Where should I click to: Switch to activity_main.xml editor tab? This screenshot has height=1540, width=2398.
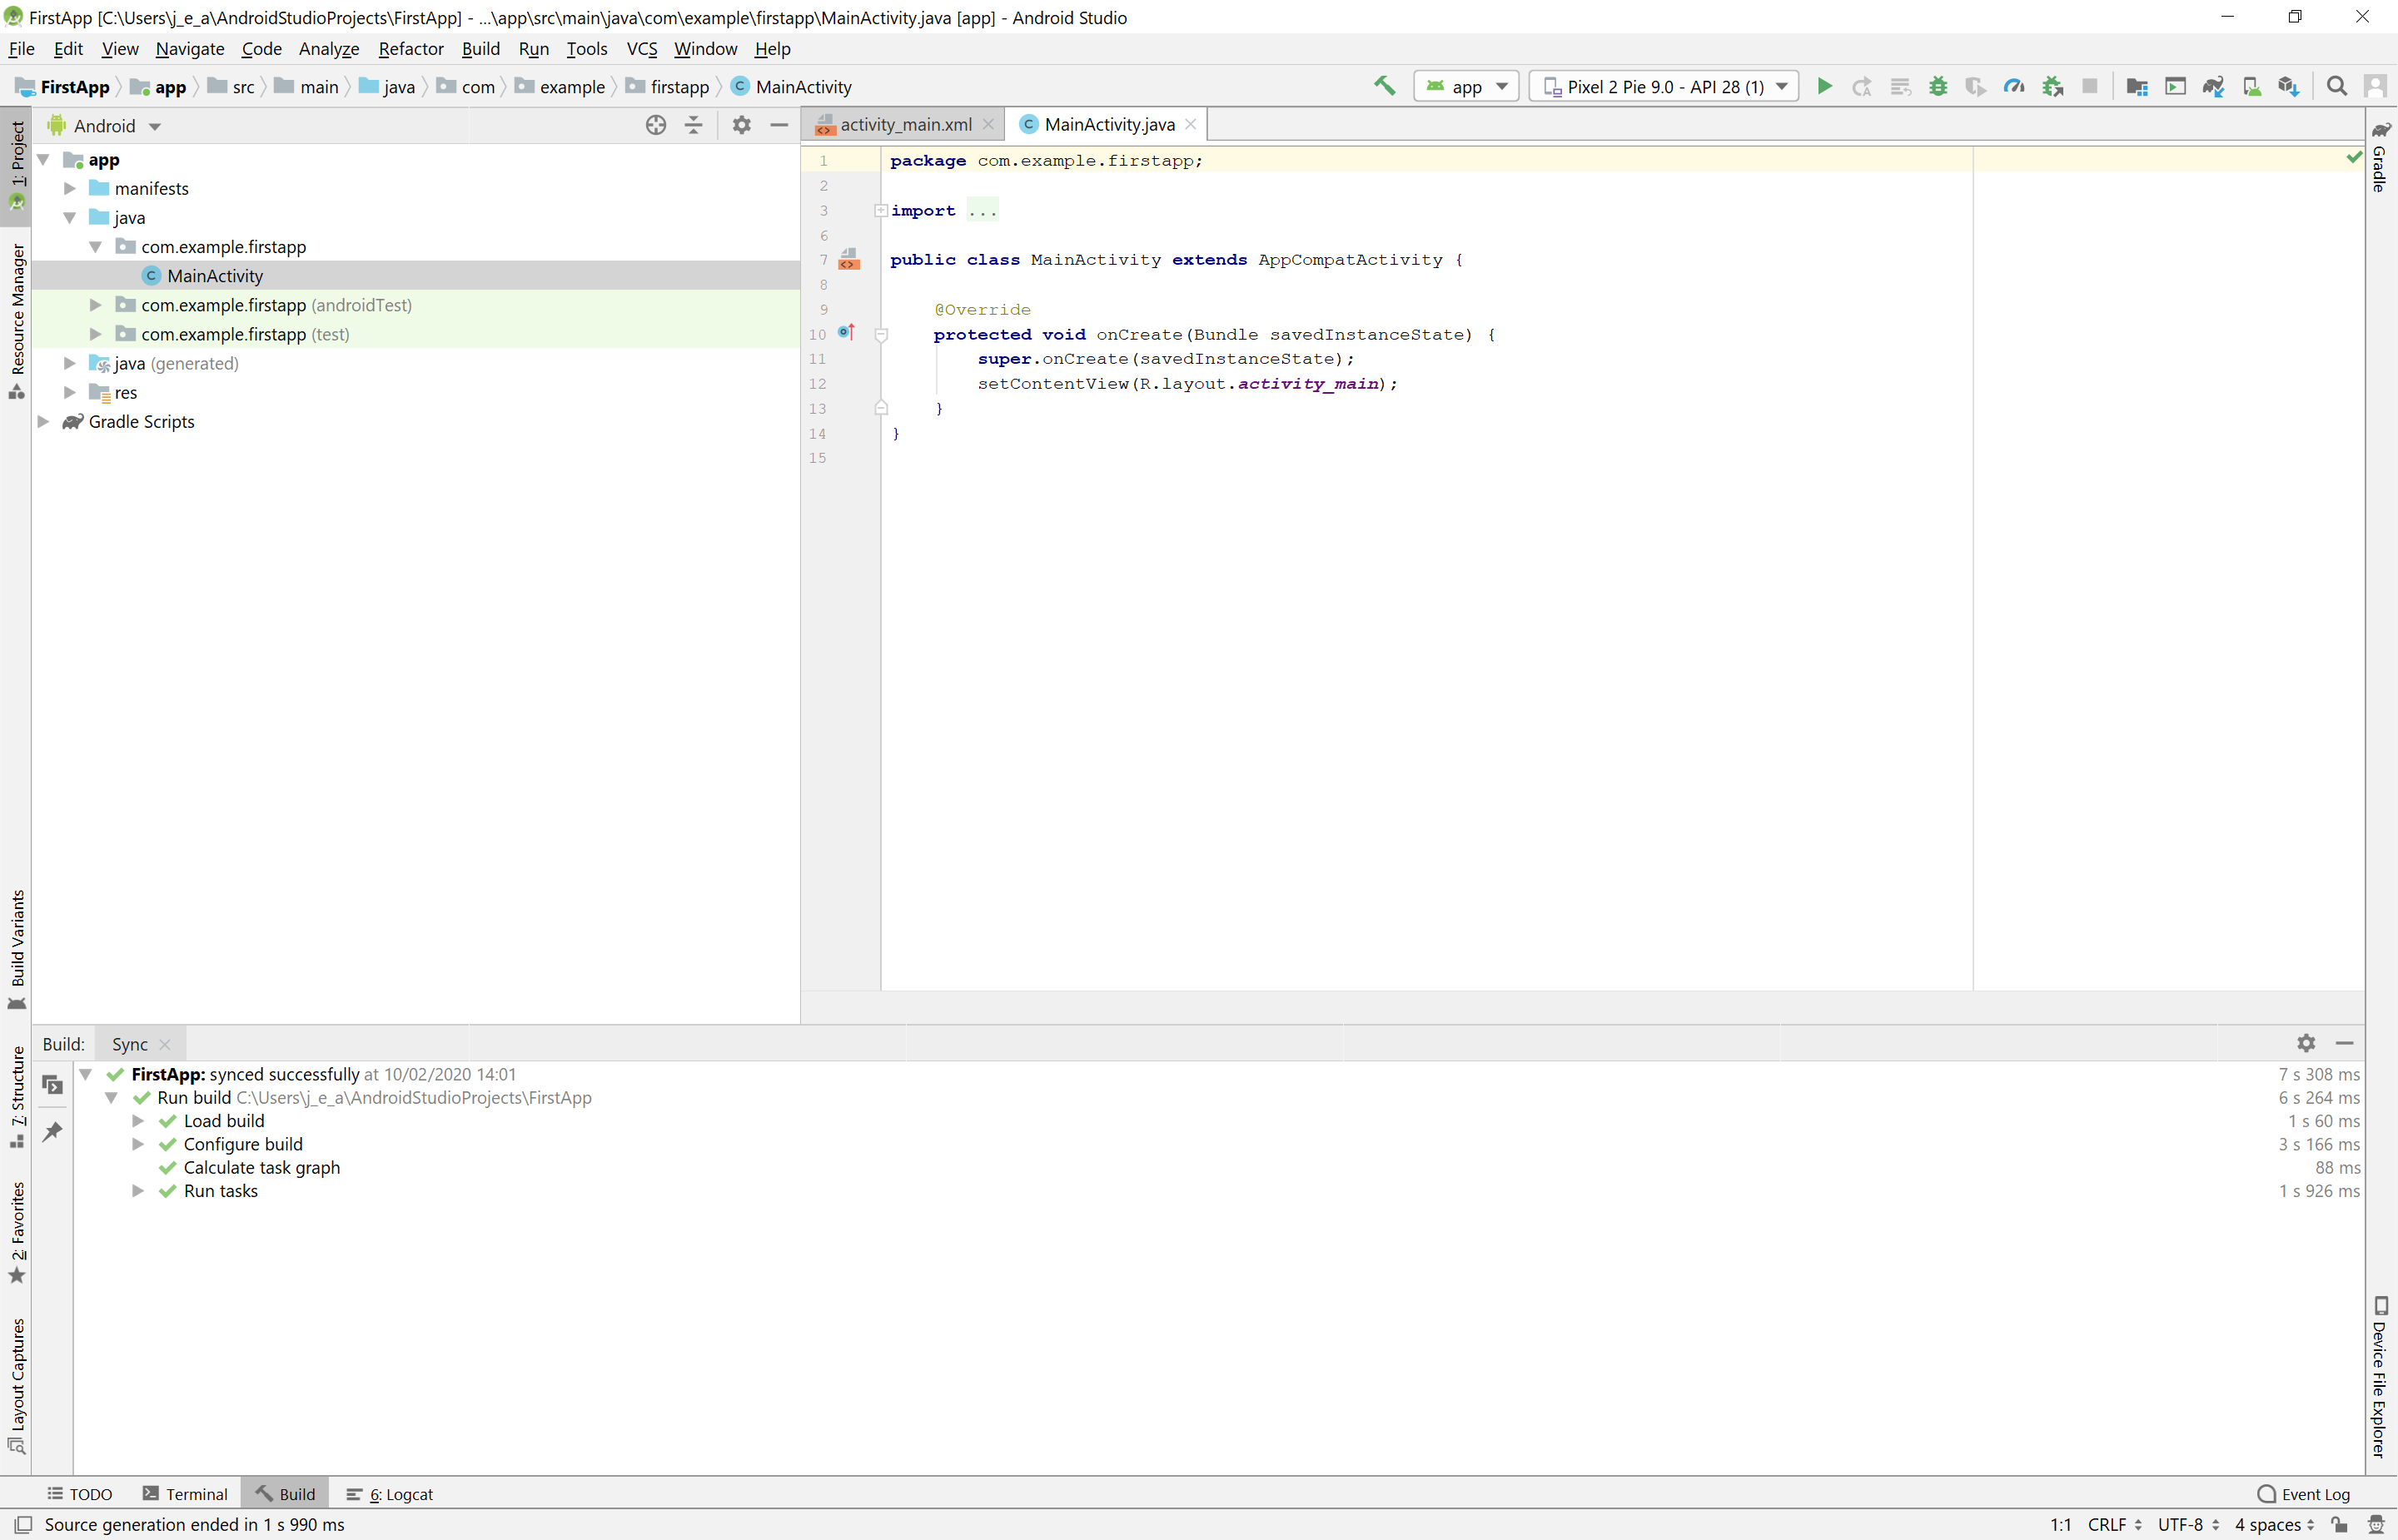(904, 124)
